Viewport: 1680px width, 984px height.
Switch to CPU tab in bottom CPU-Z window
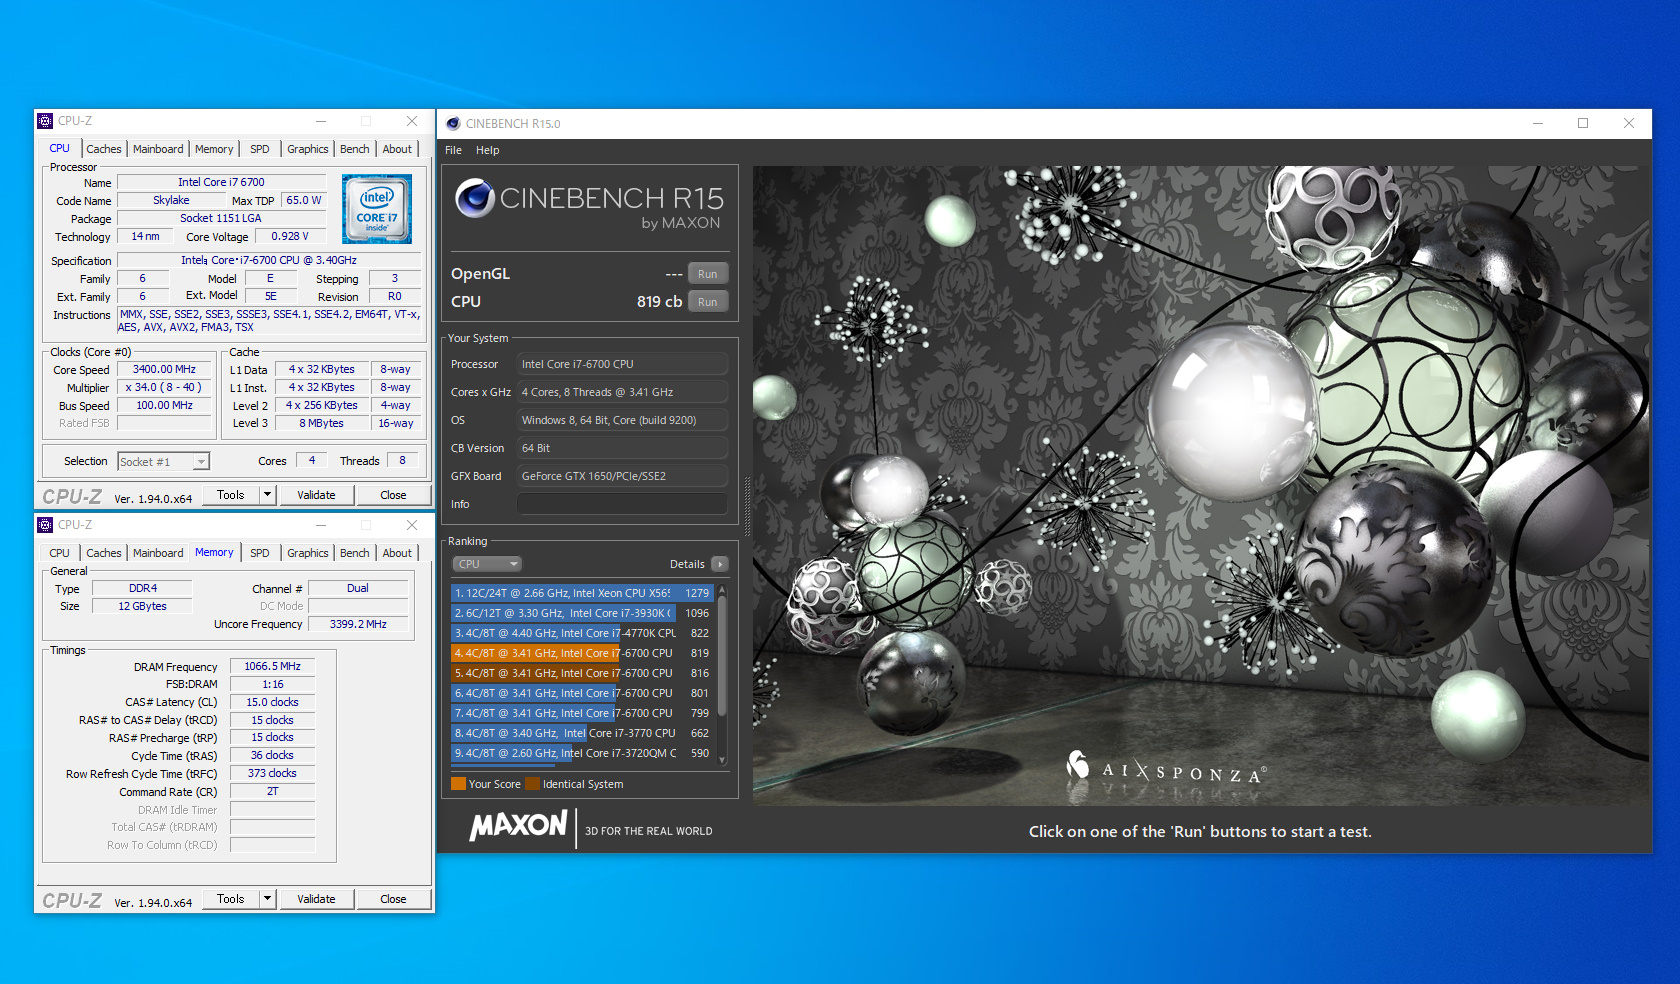pyautogui.click(x=59, y=553)
